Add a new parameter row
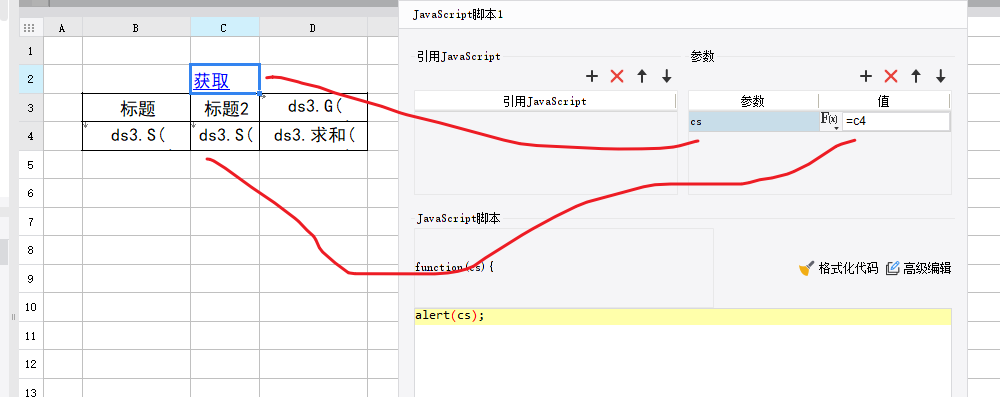This screenshot has width=1000, height=397. tap(865, 77)
